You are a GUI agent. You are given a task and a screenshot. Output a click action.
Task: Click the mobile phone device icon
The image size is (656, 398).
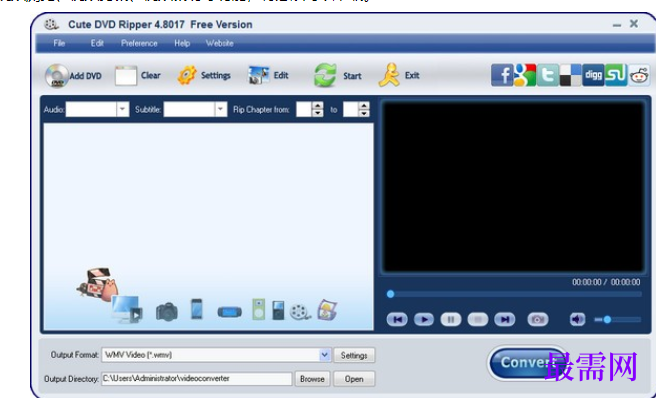click(x=197, y=309)
